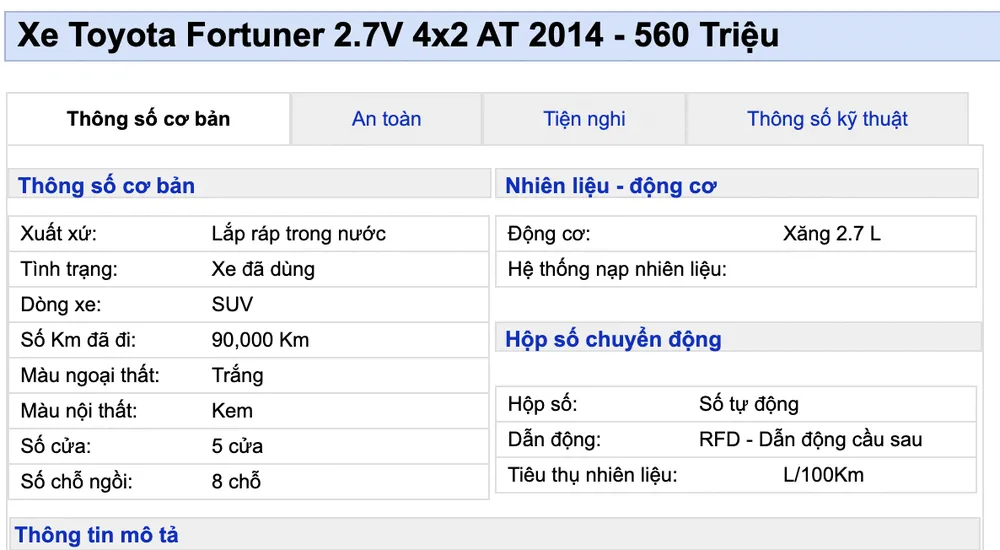Click the RFD - Dẫn động cầu sau value
The height and width of the screenshot is (550, 1000).
click(x=810, y=440)
